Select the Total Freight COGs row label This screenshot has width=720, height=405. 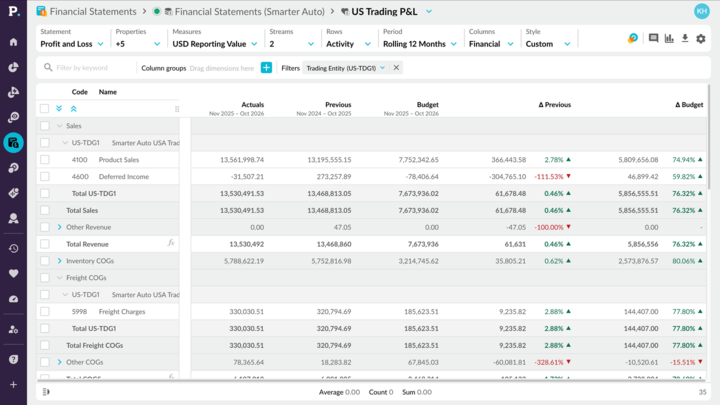click(x=95, y=345)
